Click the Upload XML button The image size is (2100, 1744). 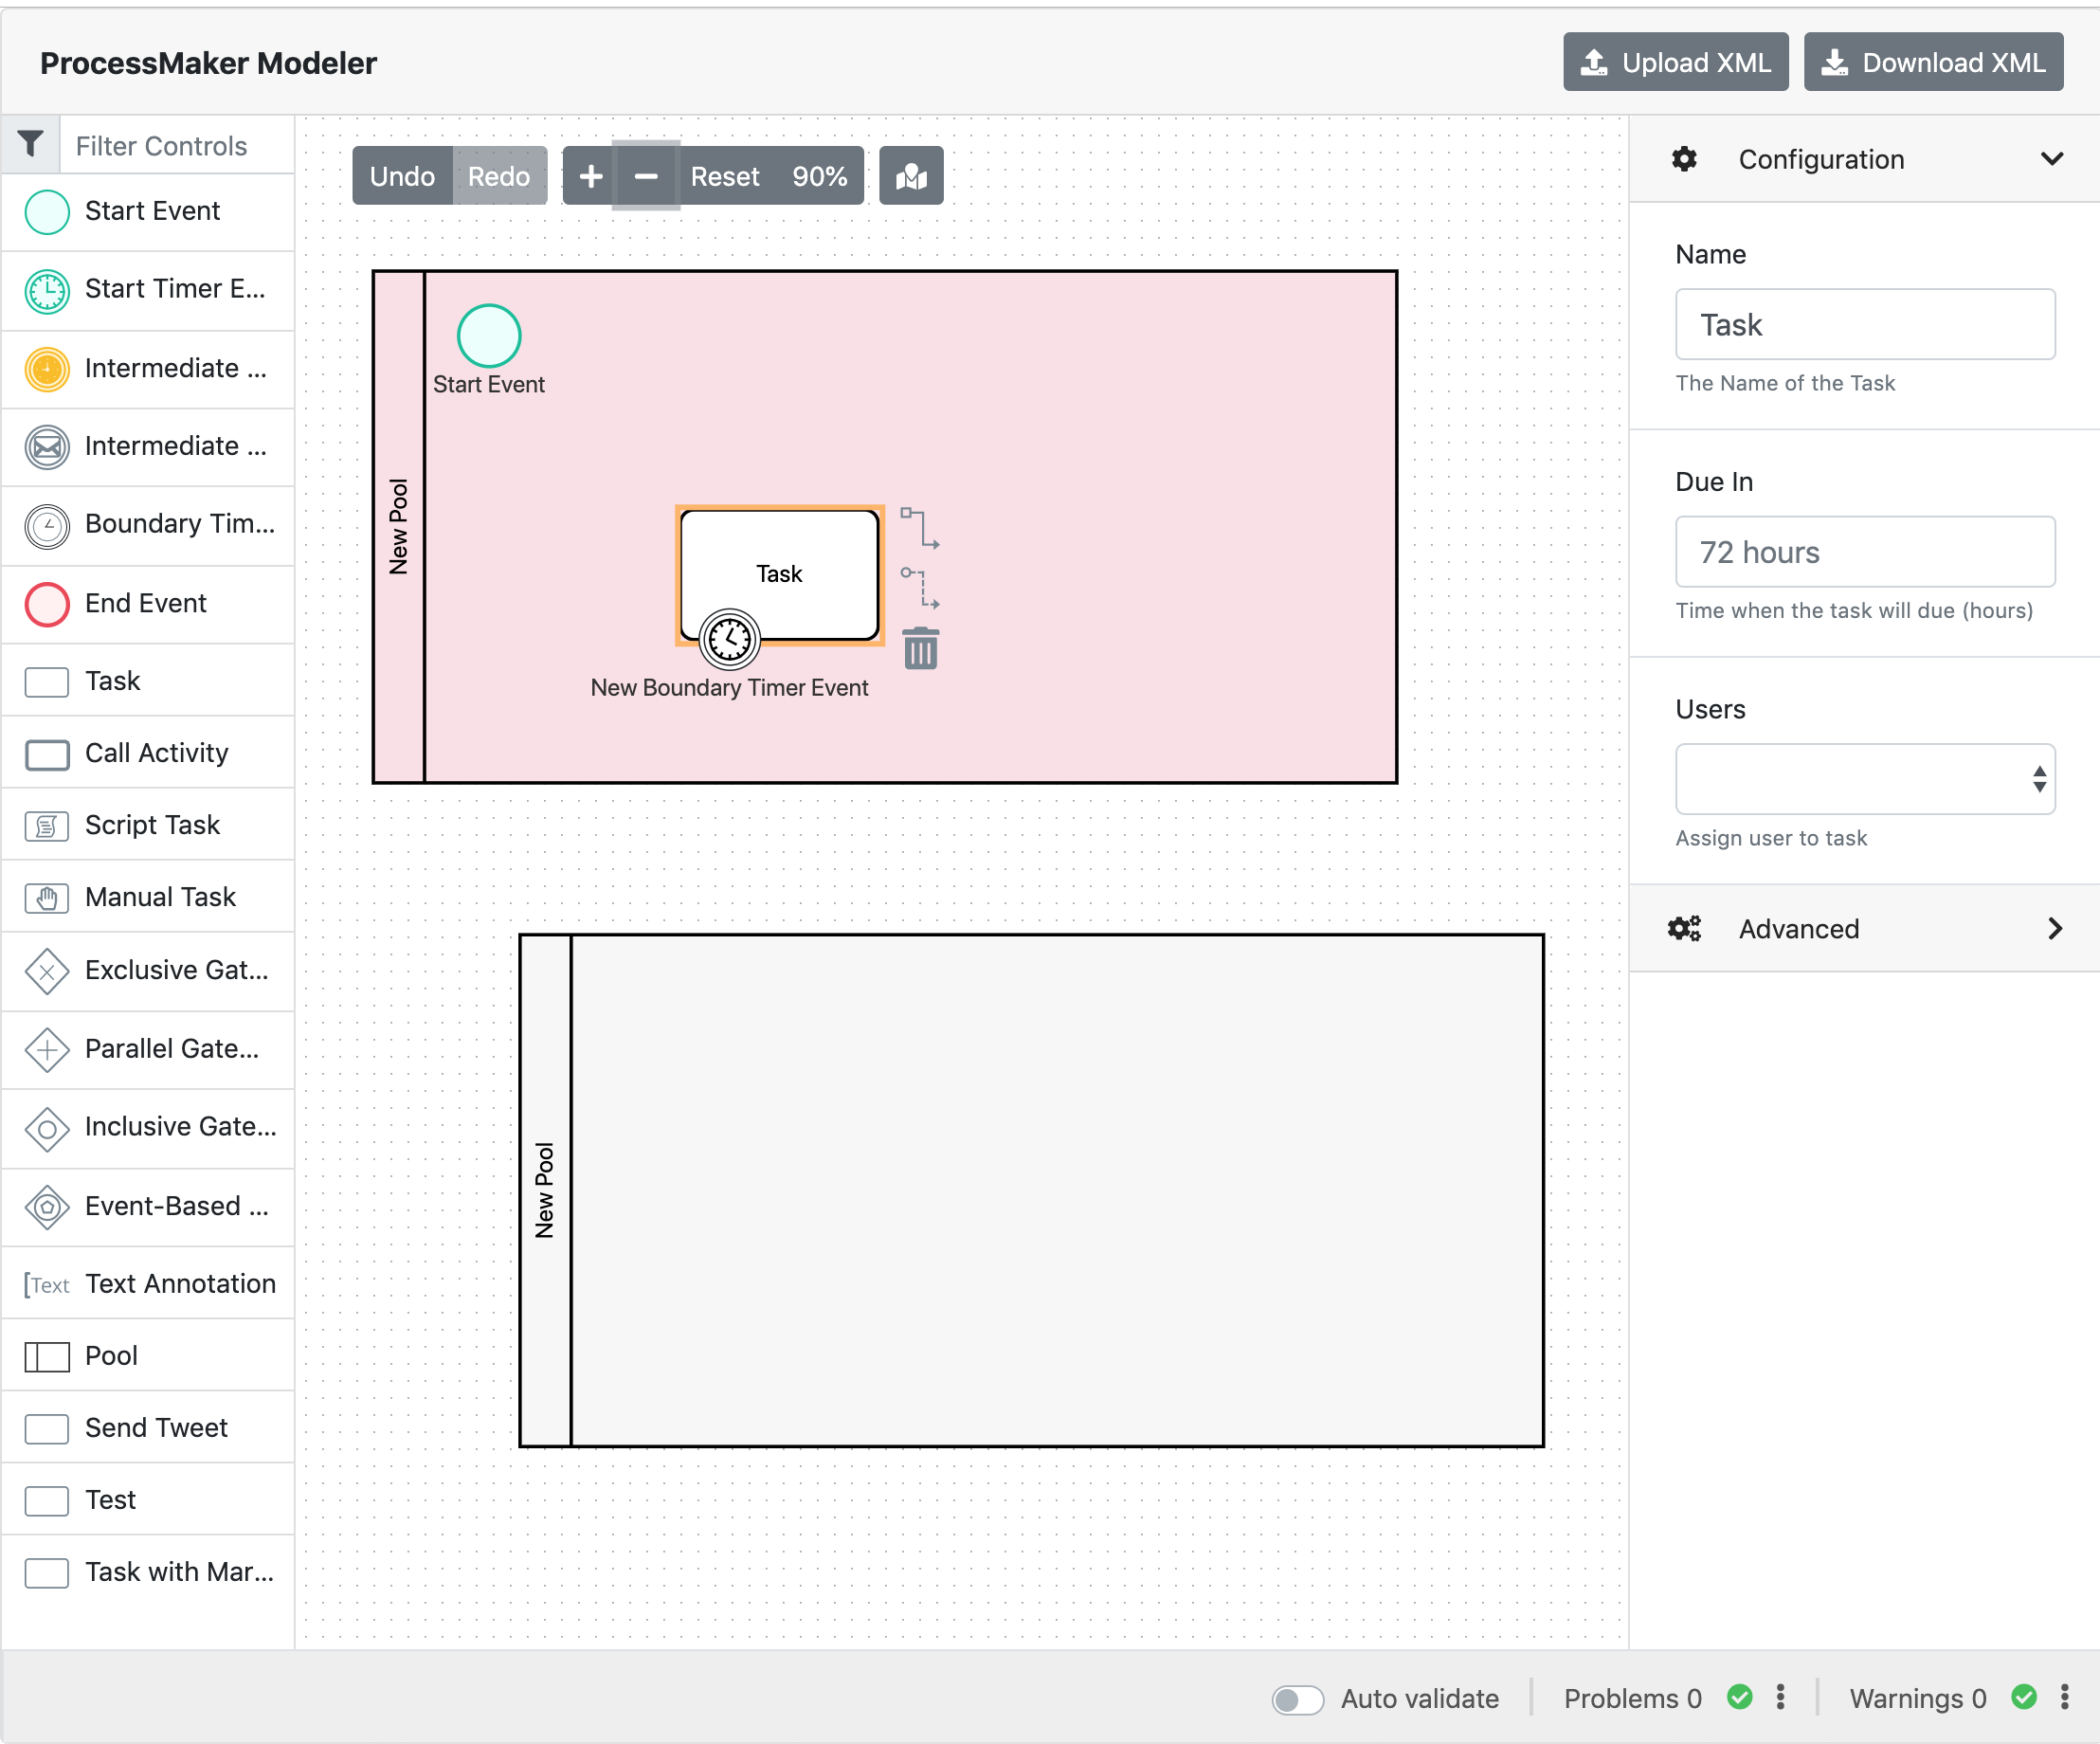coord(1676,61)
